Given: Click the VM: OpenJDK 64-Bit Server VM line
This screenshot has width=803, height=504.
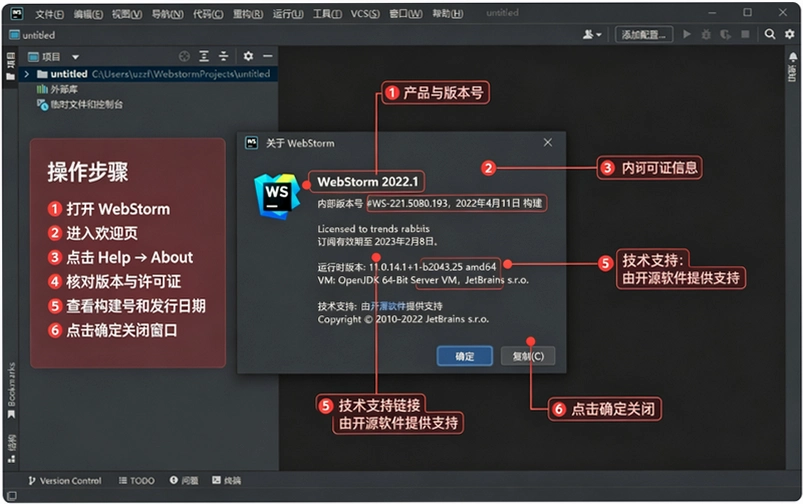Looking at the screenshot, I should 423,280.
